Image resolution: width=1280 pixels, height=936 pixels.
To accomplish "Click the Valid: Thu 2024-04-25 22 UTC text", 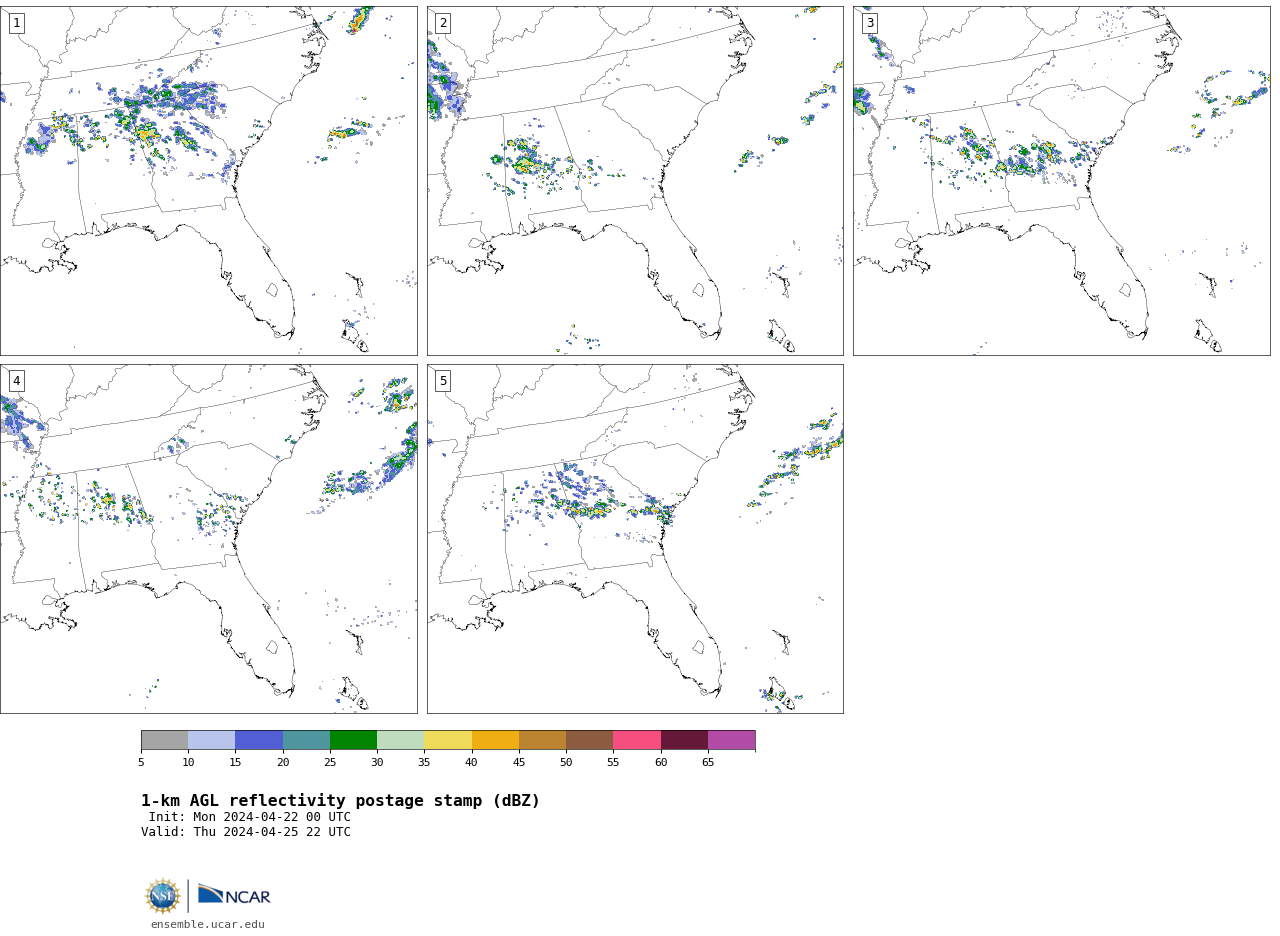I will pos(246,832).
